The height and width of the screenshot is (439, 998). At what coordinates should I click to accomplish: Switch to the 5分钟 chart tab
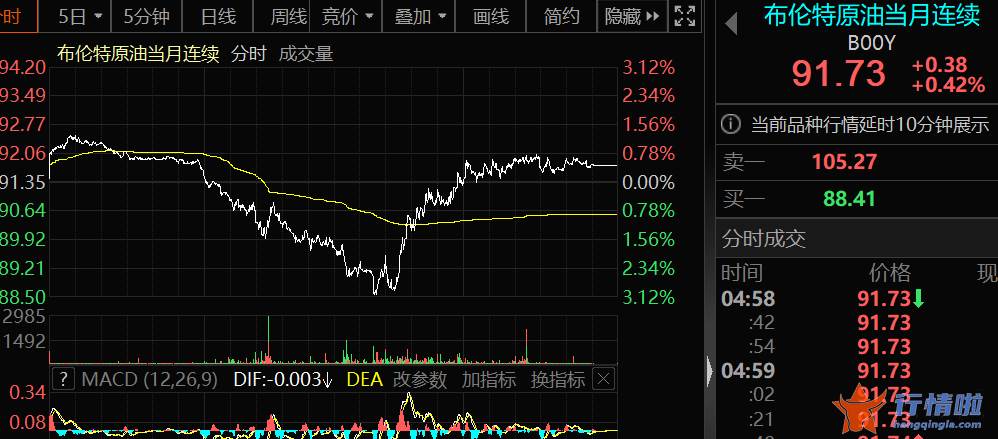click(x=146, y=16)
